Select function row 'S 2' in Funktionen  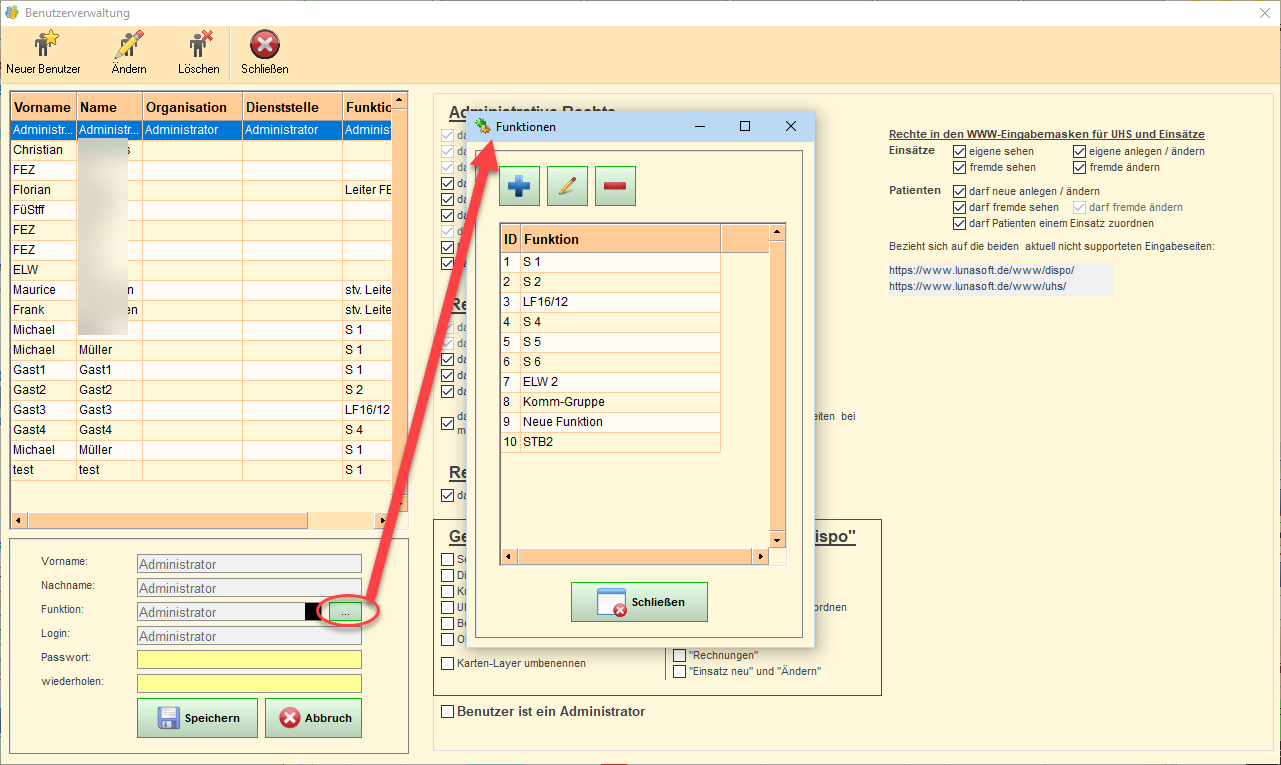(x=610, y=282)
